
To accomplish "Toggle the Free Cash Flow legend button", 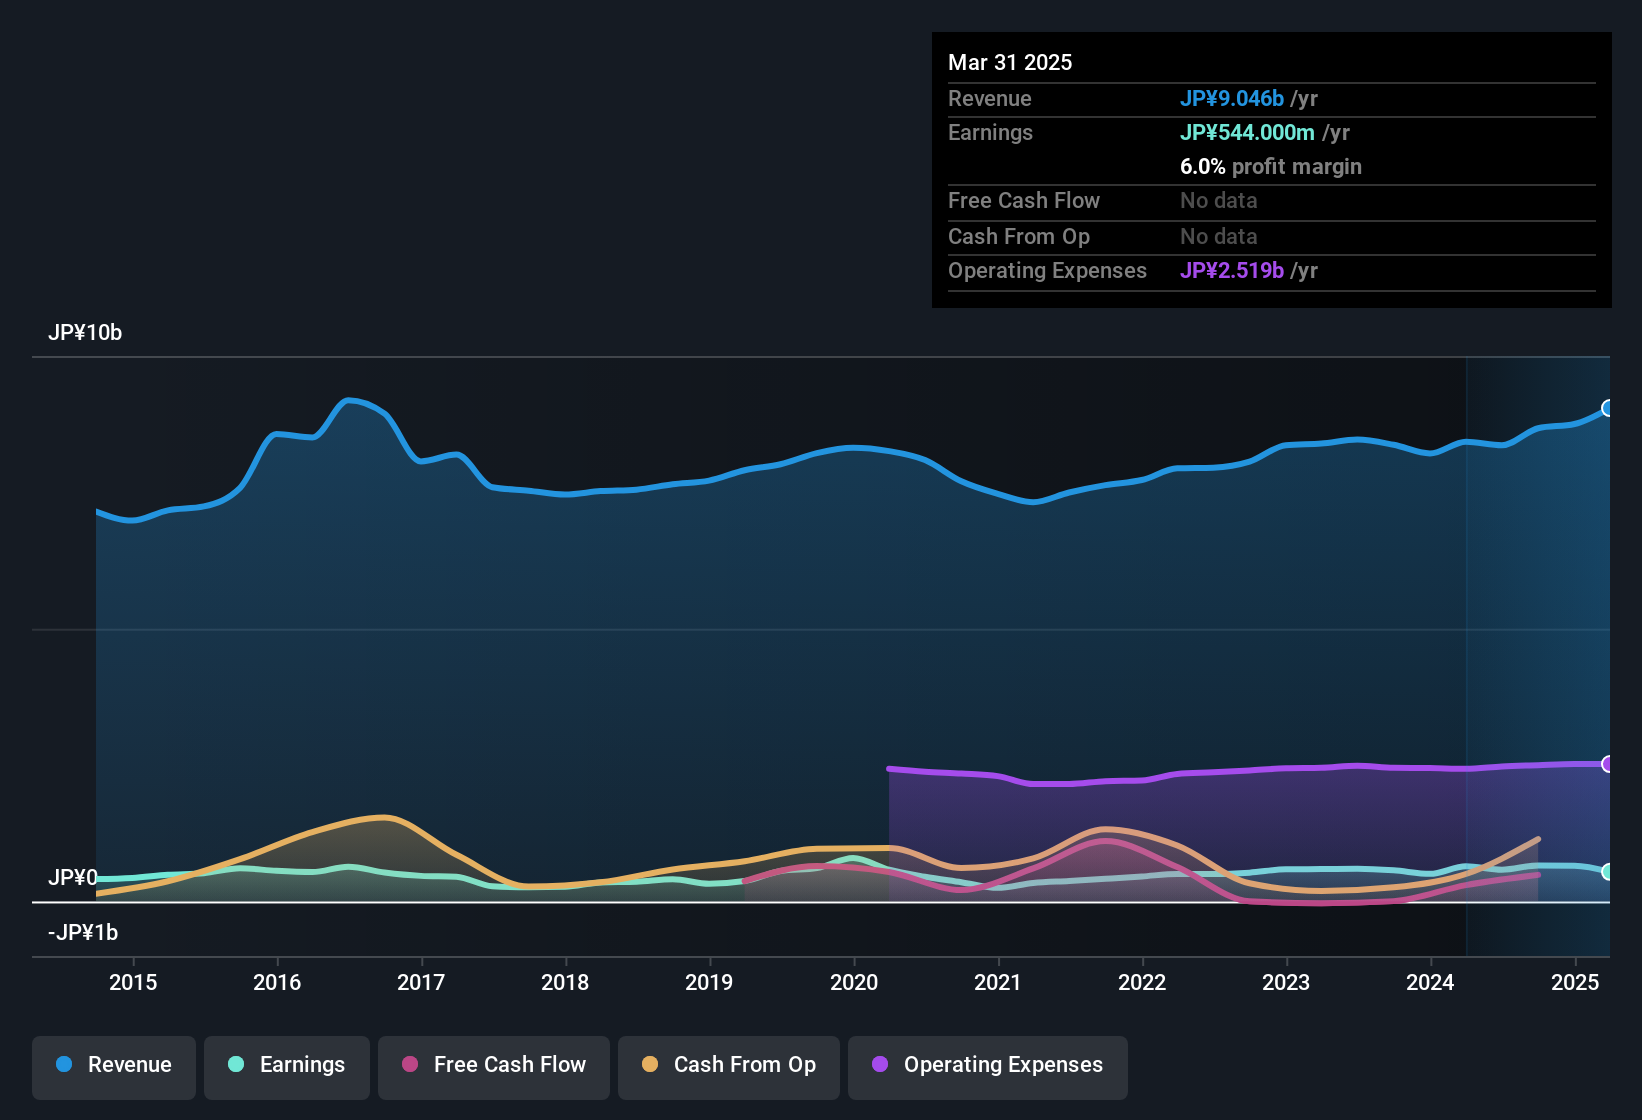I will [x=494, y=1066].
